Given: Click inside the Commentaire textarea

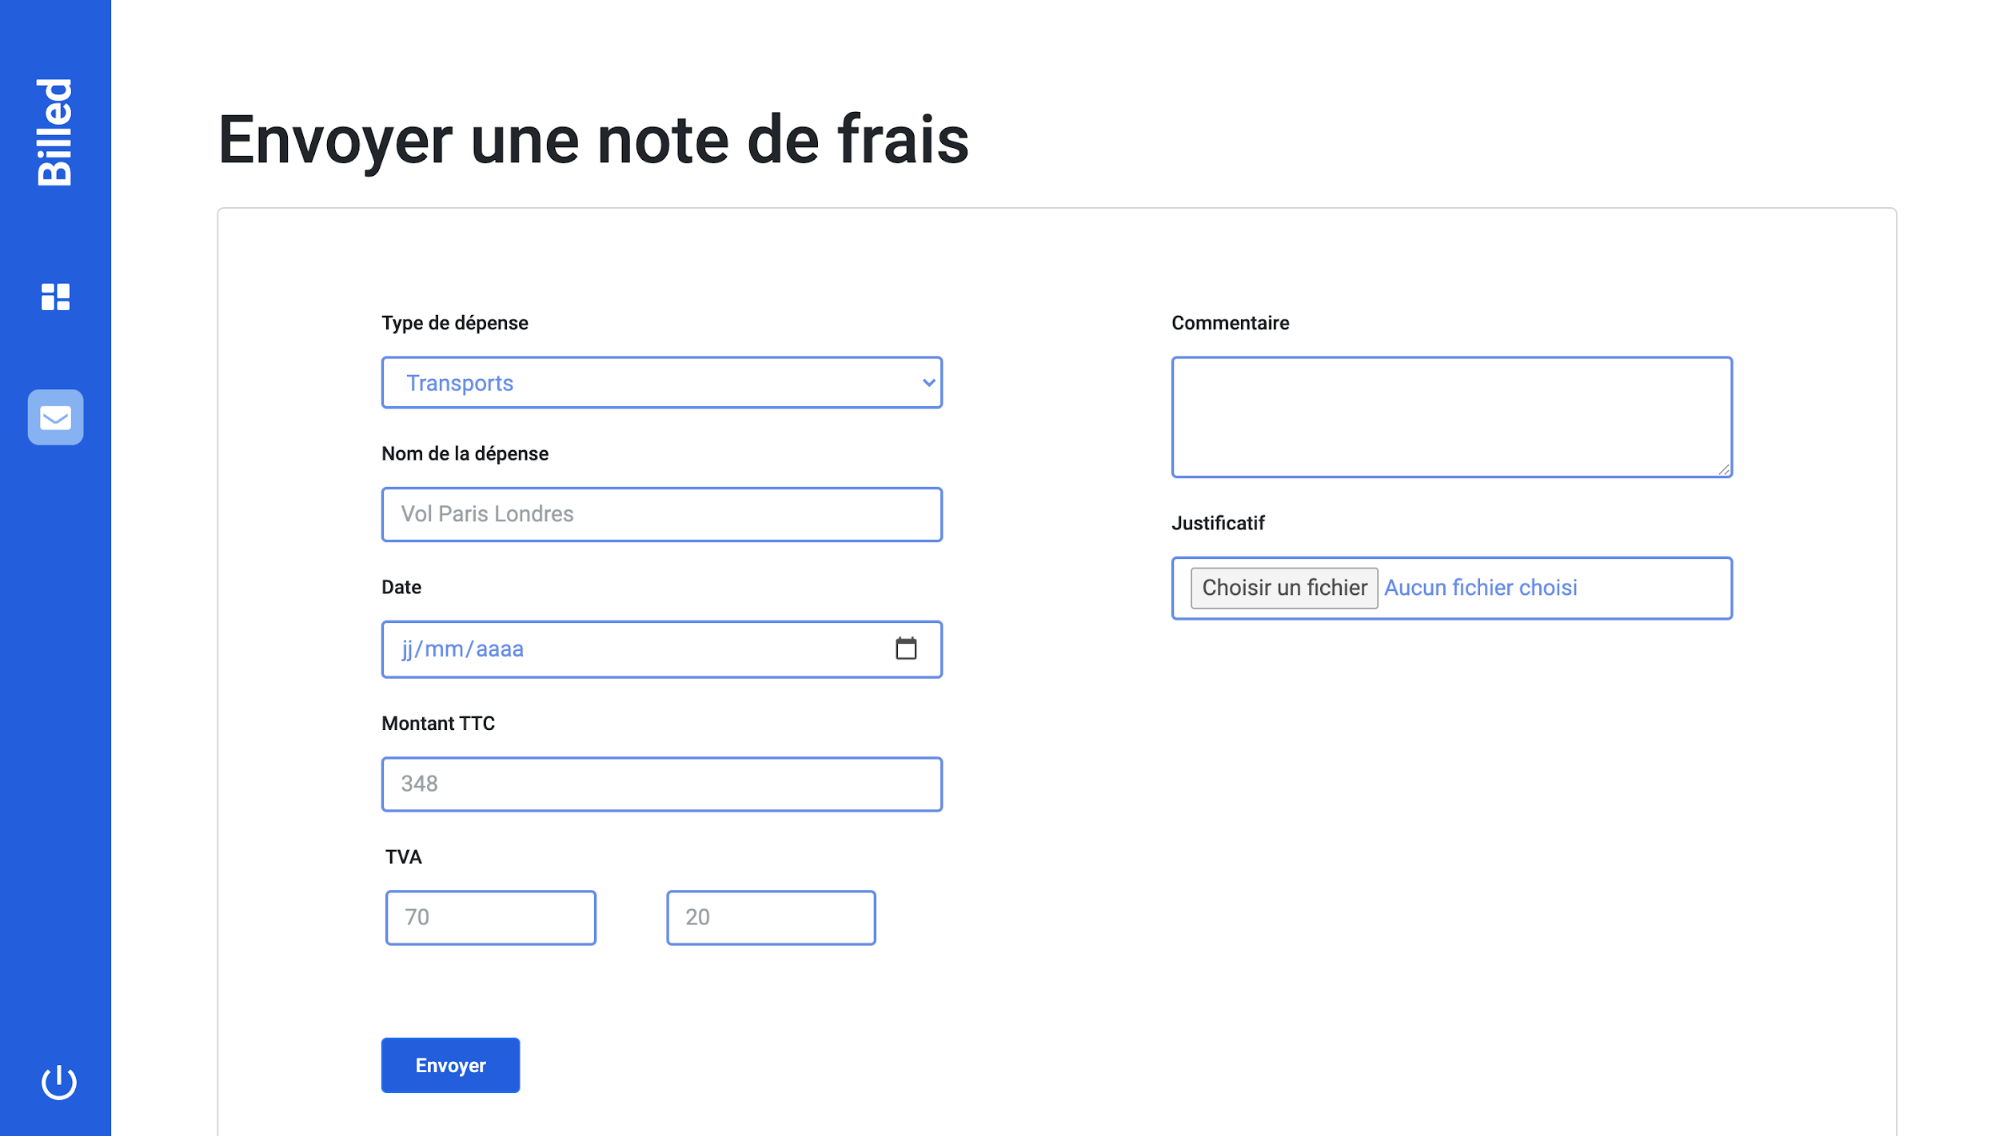Looking at the screenshot, I should [x=1451, y=415].
